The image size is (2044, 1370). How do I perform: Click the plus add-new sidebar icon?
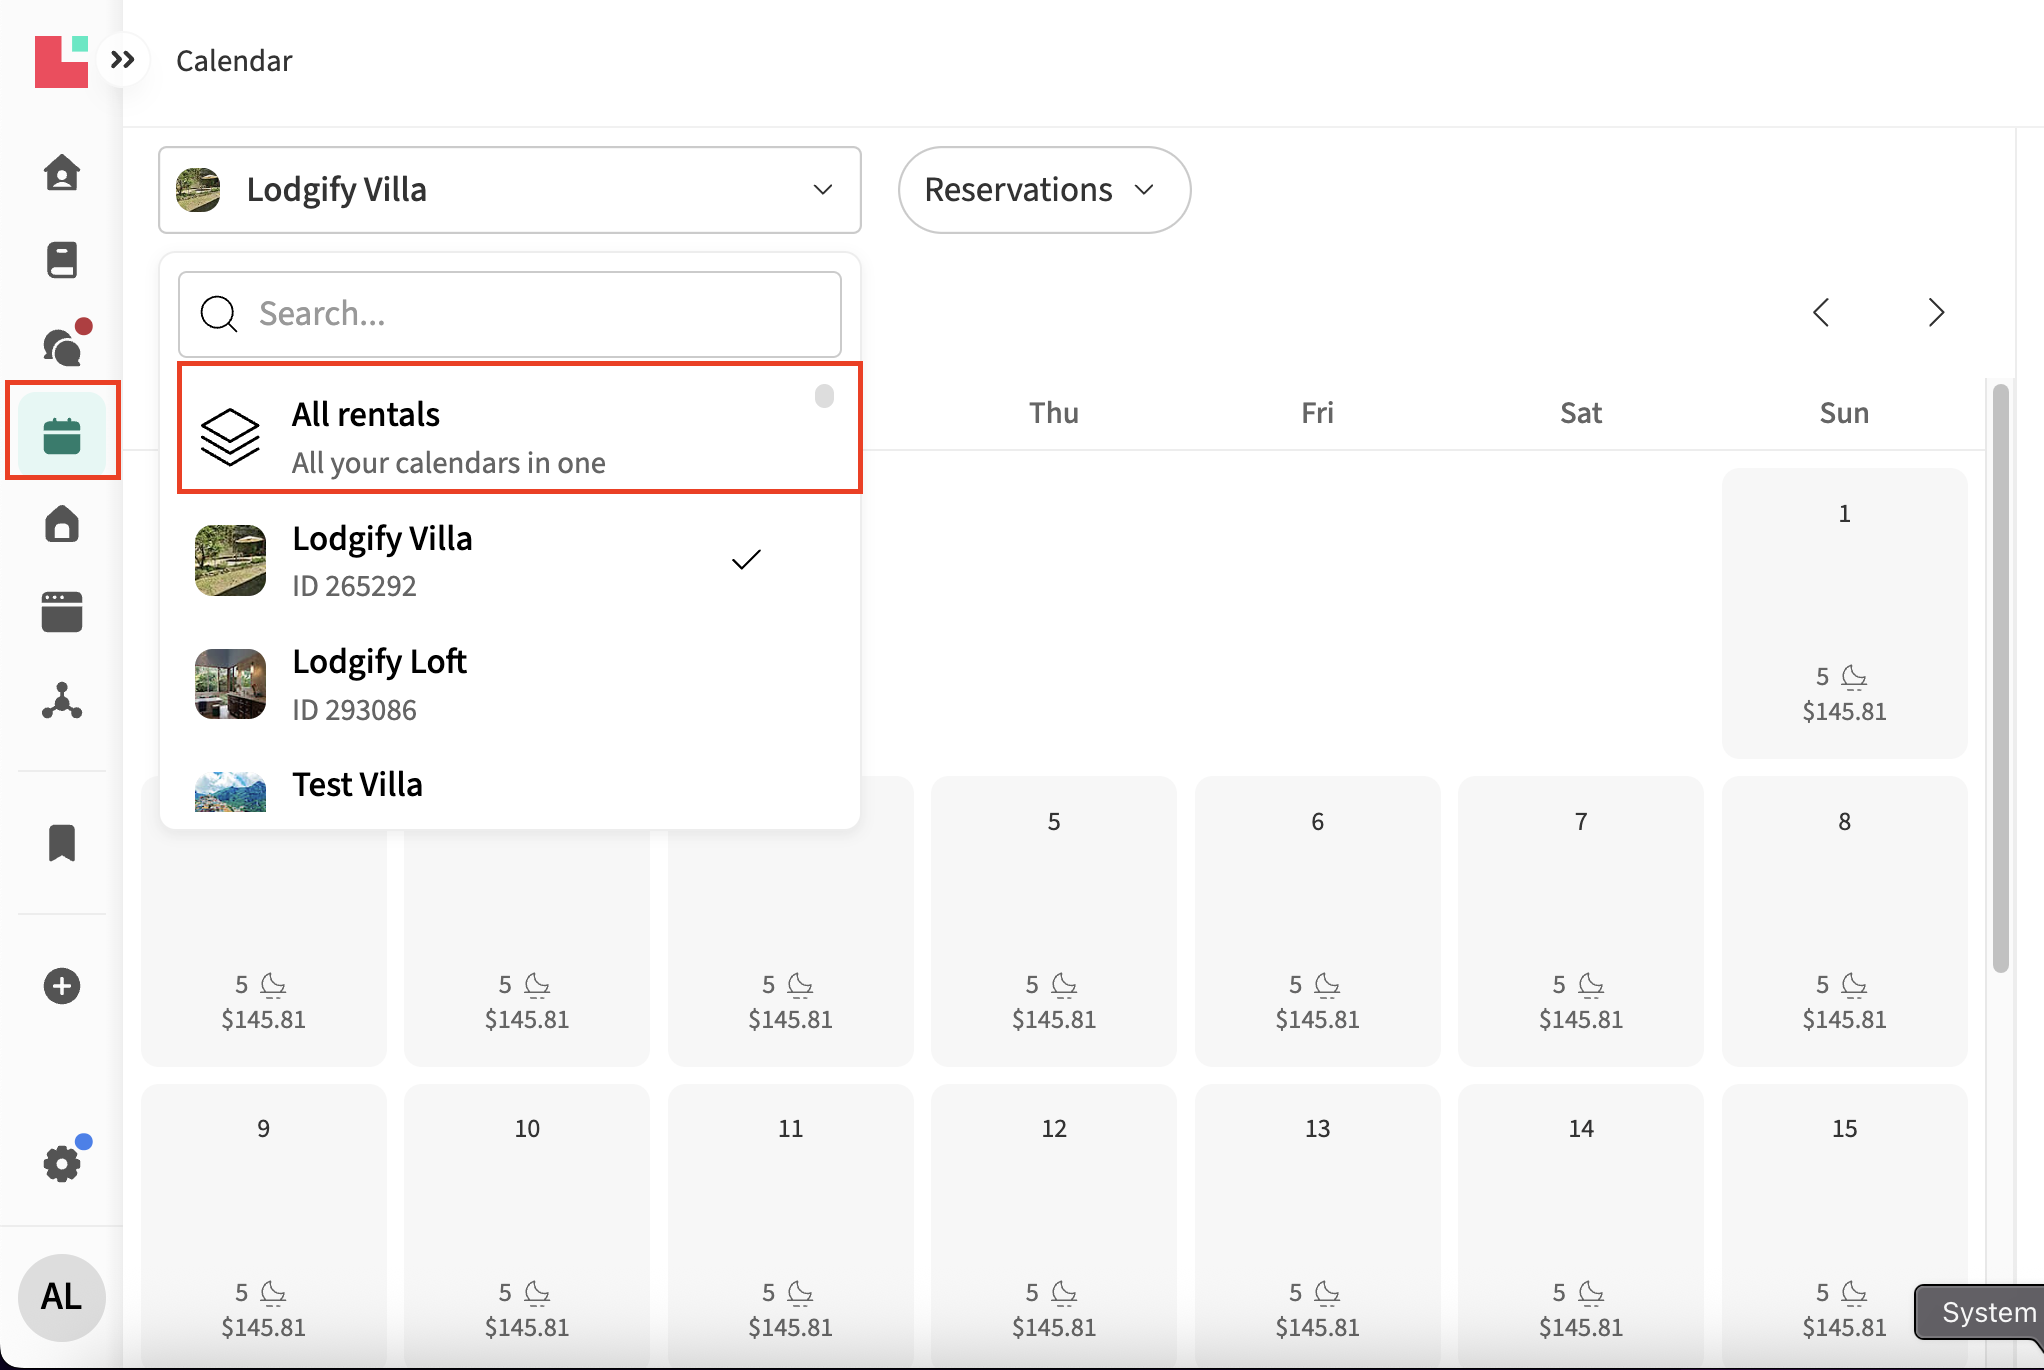click(62, 986)
